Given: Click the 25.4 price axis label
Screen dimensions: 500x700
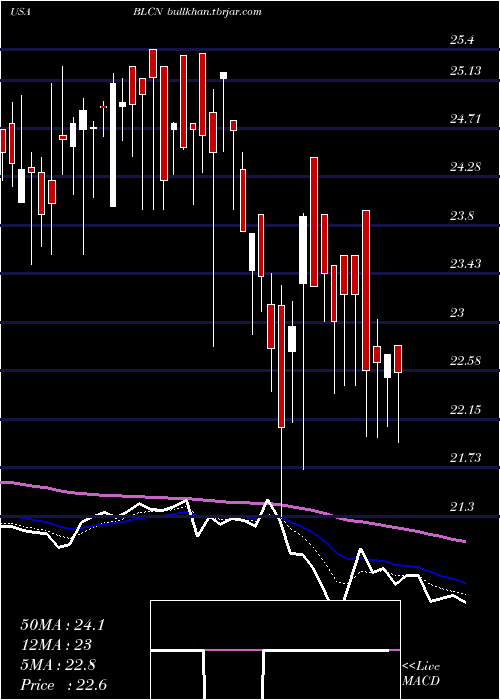Looking at the screenshot, I should 462,41.
